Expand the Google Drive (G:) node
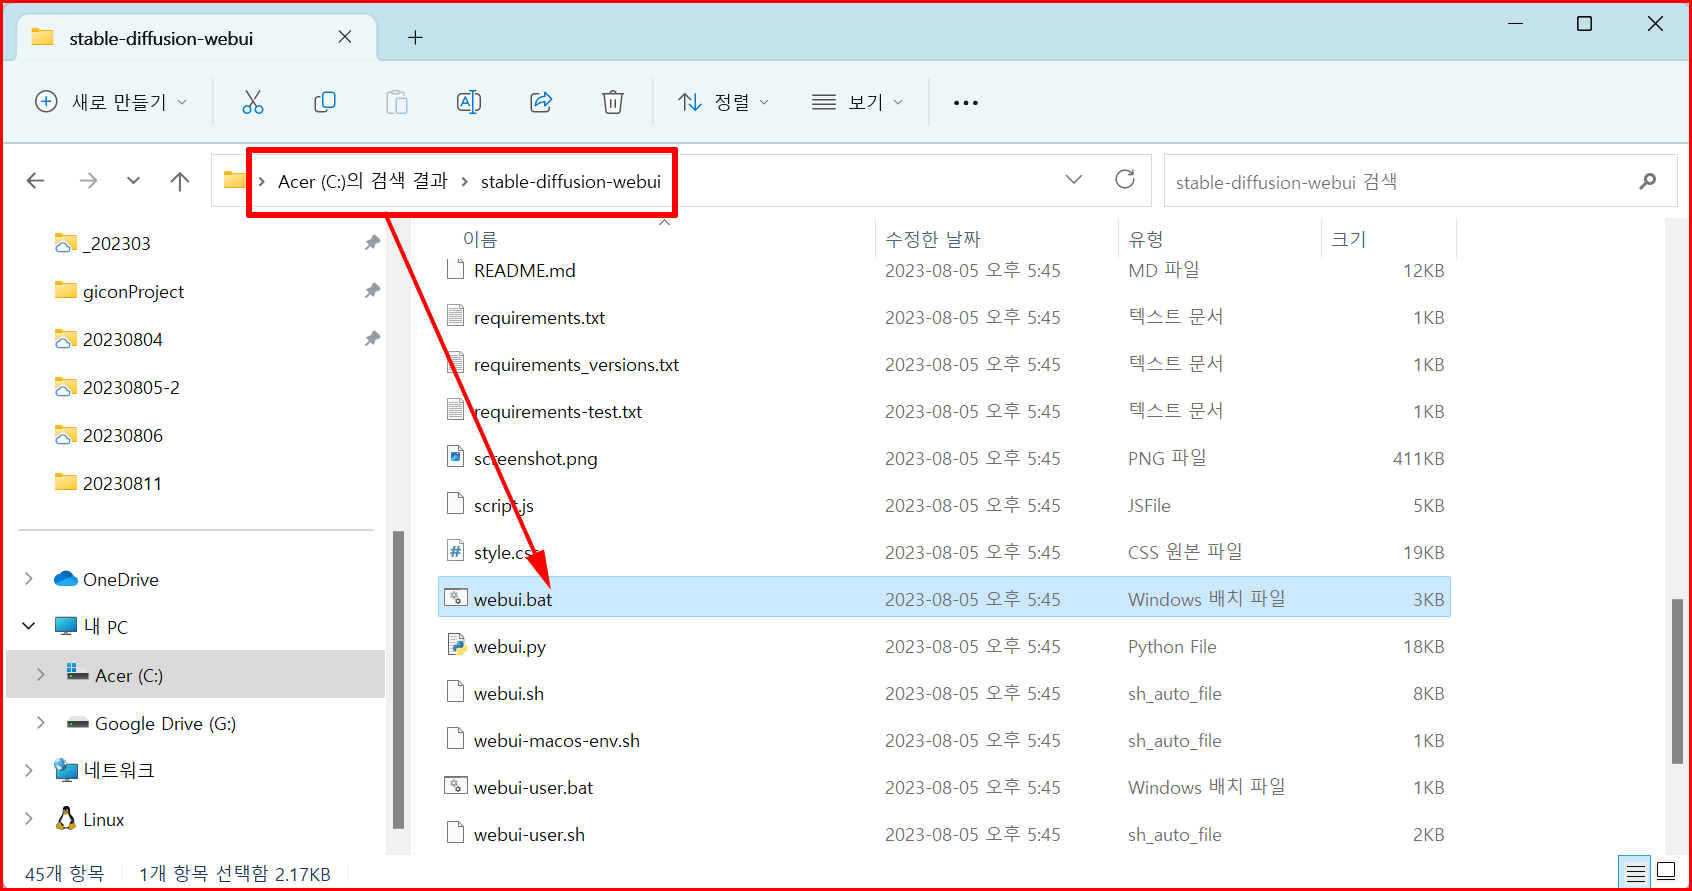This screenshot has height=891, width=1692. (x=41, y=723)
